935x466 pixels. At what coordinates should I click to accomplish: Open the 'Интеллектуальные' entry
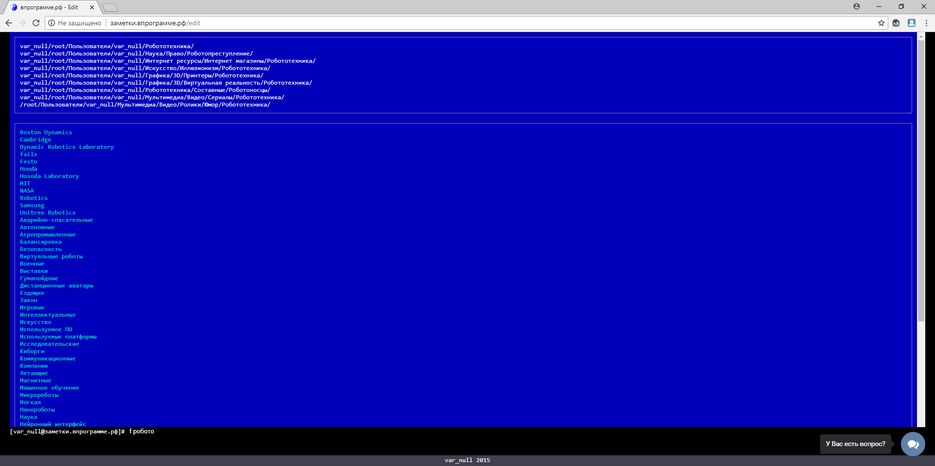click(x=48, y=315)
